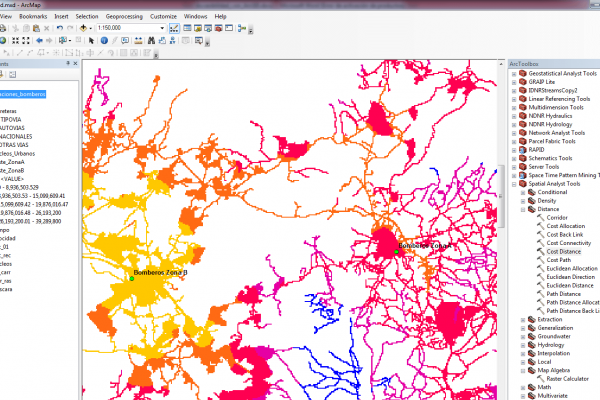This screenshot has height=400, width=600.
Task: Activate the Identify tool
Action: click(x=104, y=40)
